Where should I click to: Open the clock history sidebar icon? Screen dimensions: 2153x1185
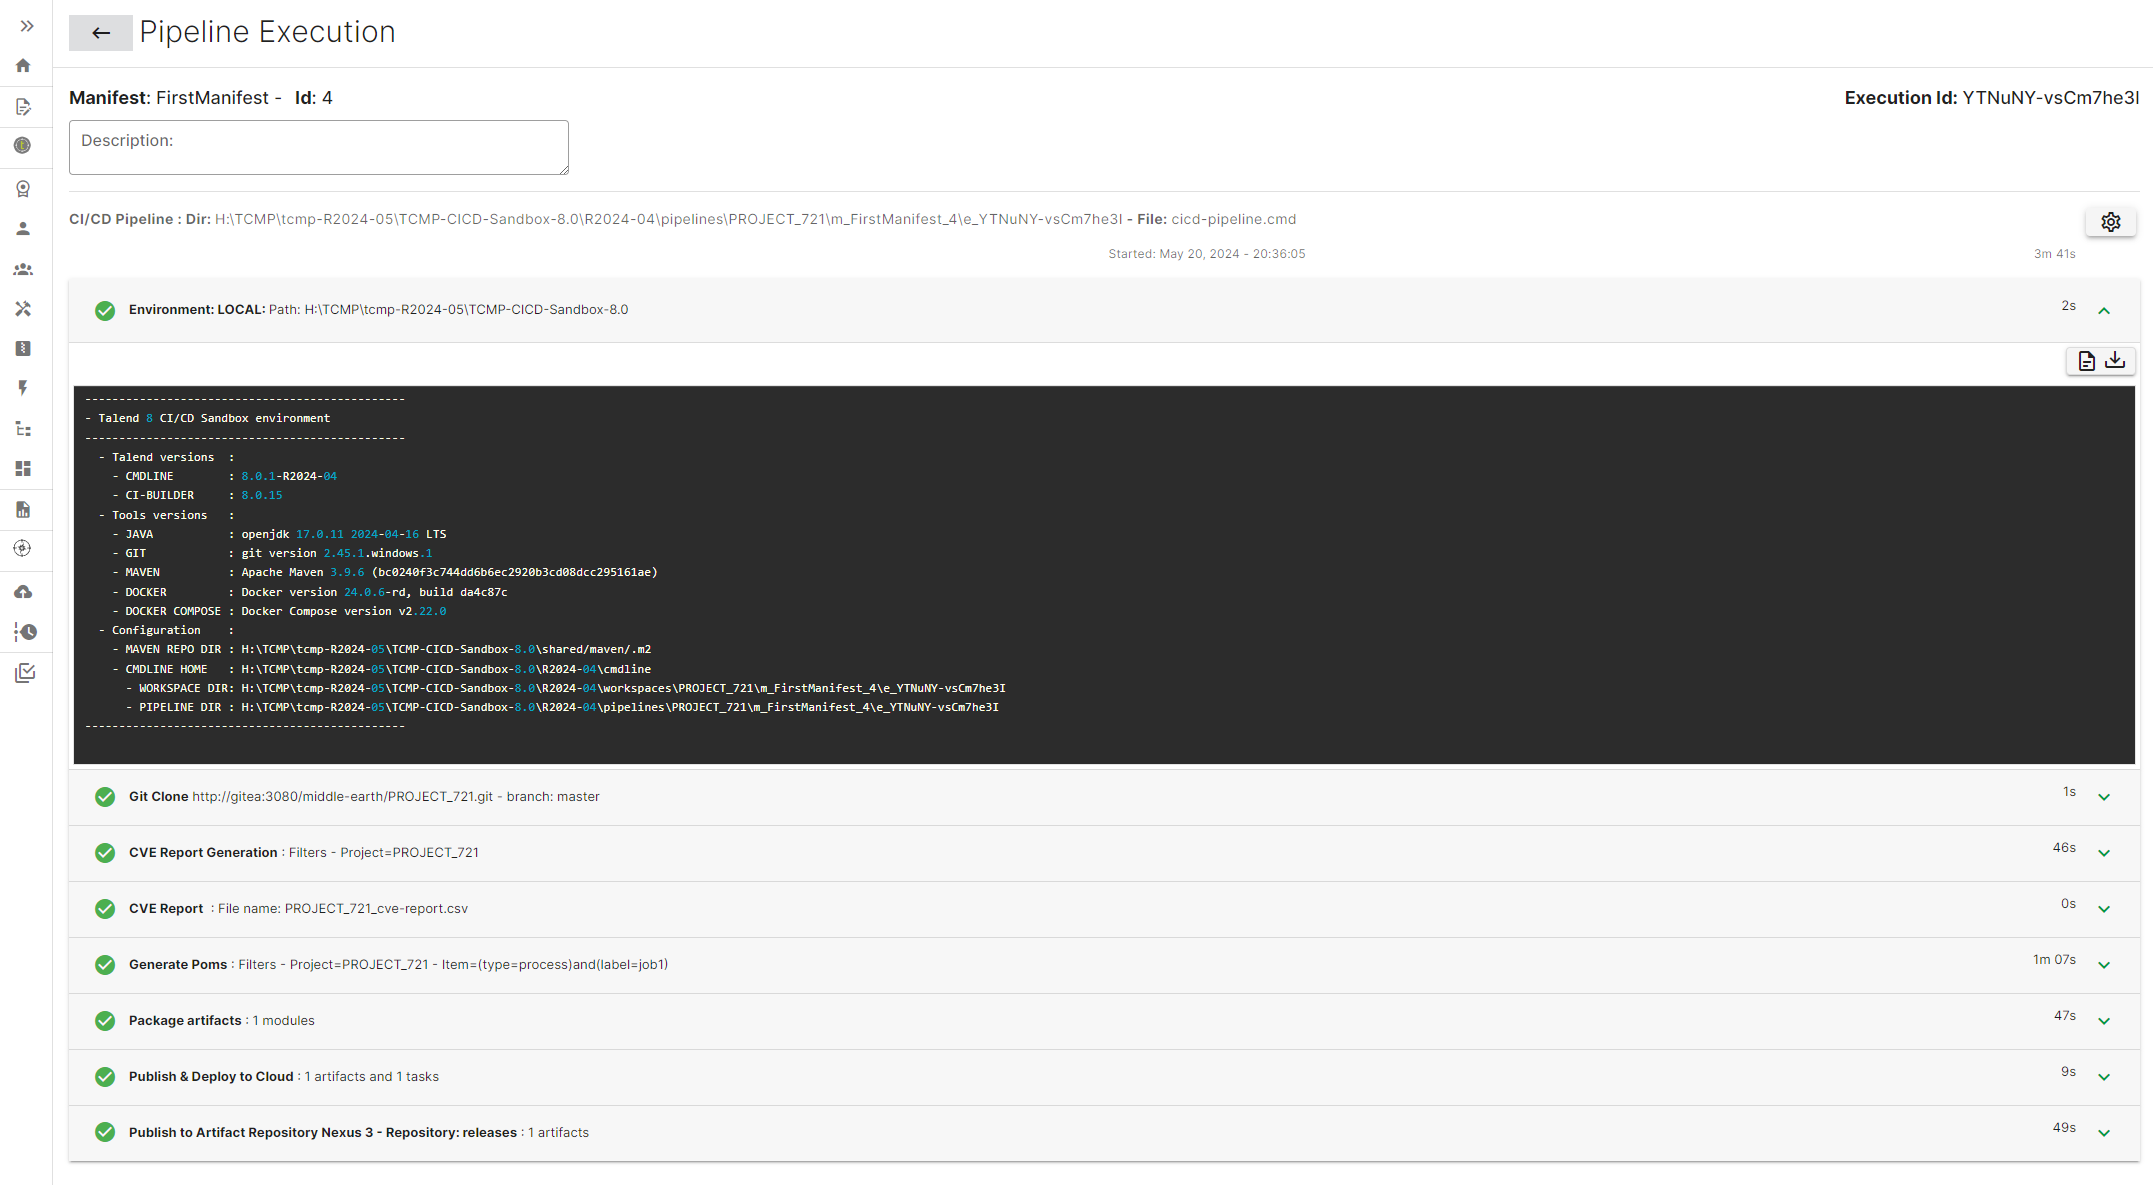[x=25, y=632]
